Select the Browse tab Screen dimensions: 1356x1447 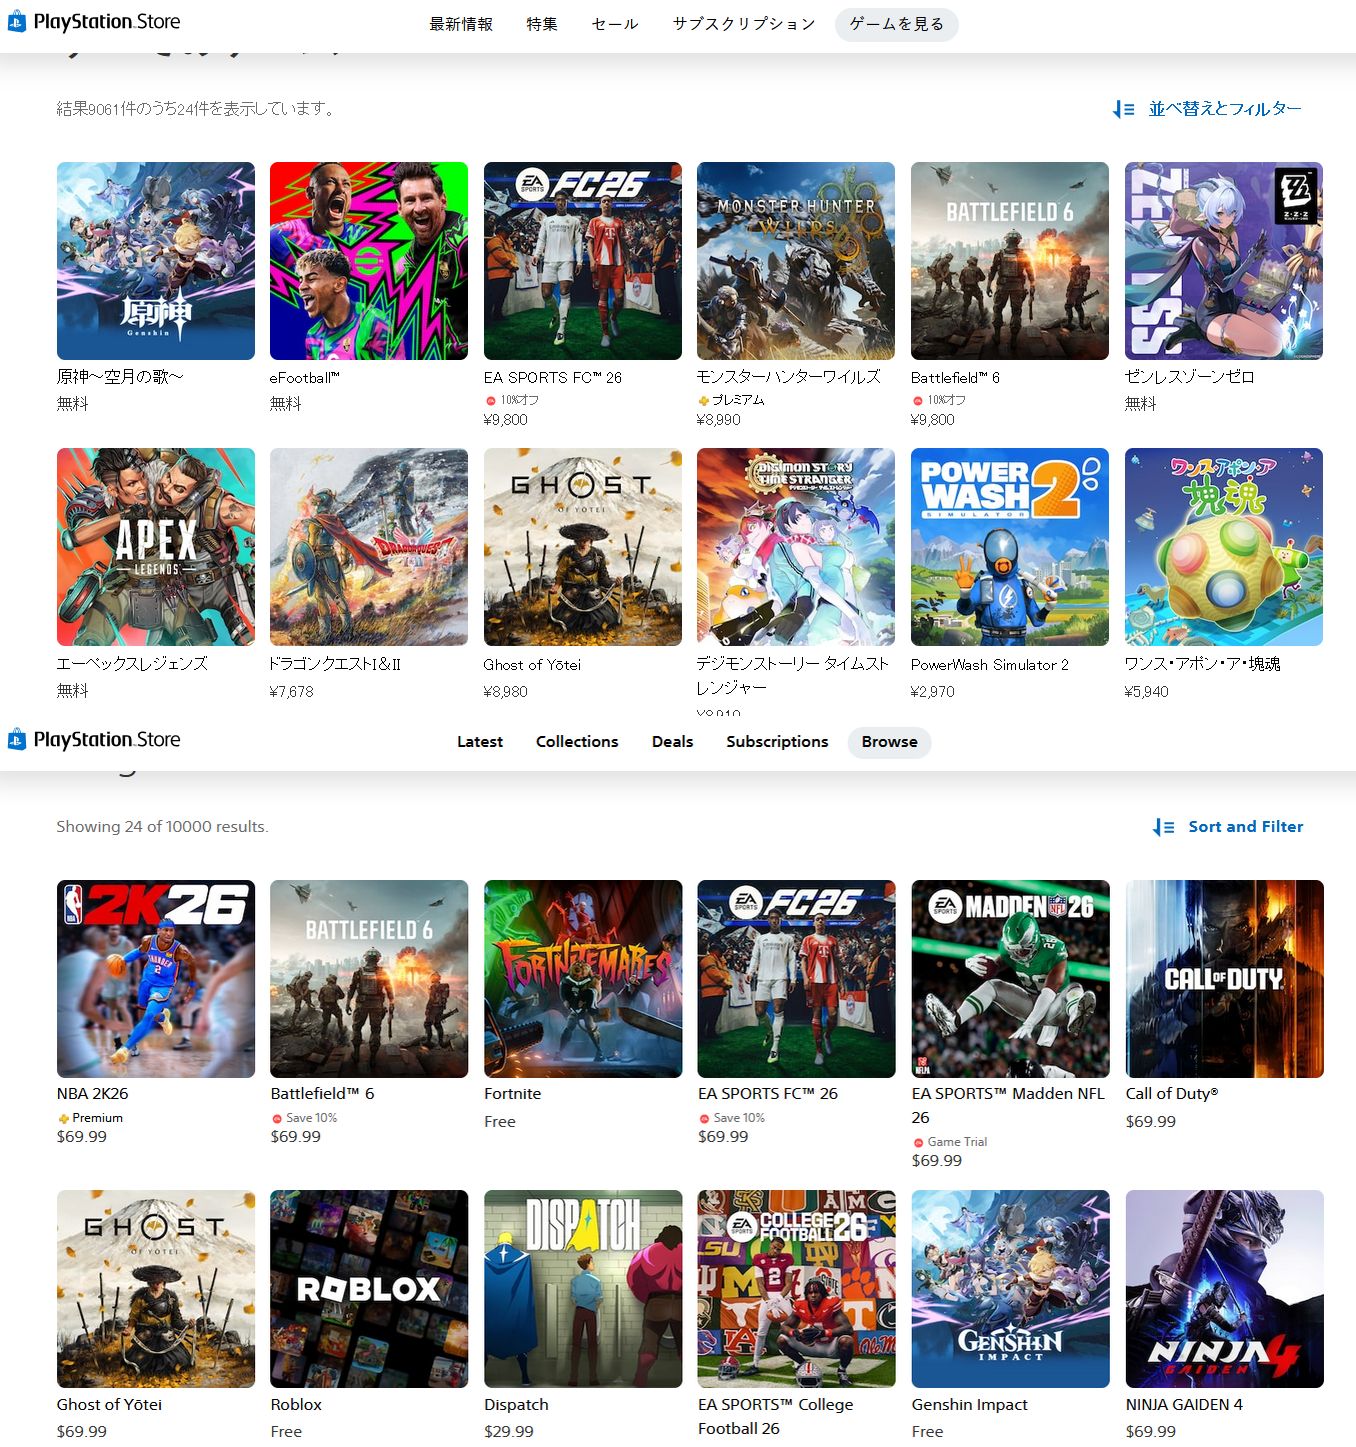click(890, 742)
